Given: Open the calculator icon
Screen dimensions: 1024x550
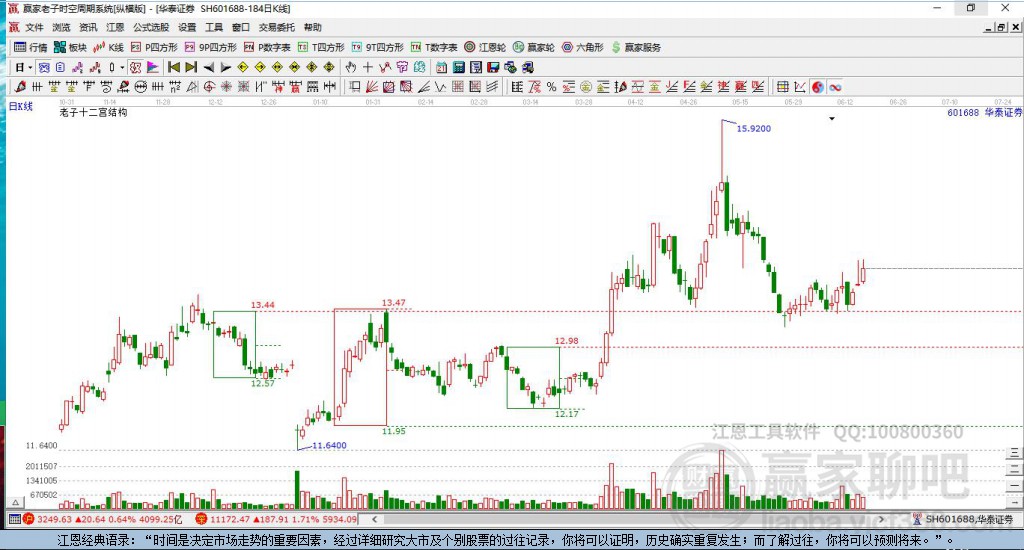Looking at the screenshot, I should tap(458, 67).
